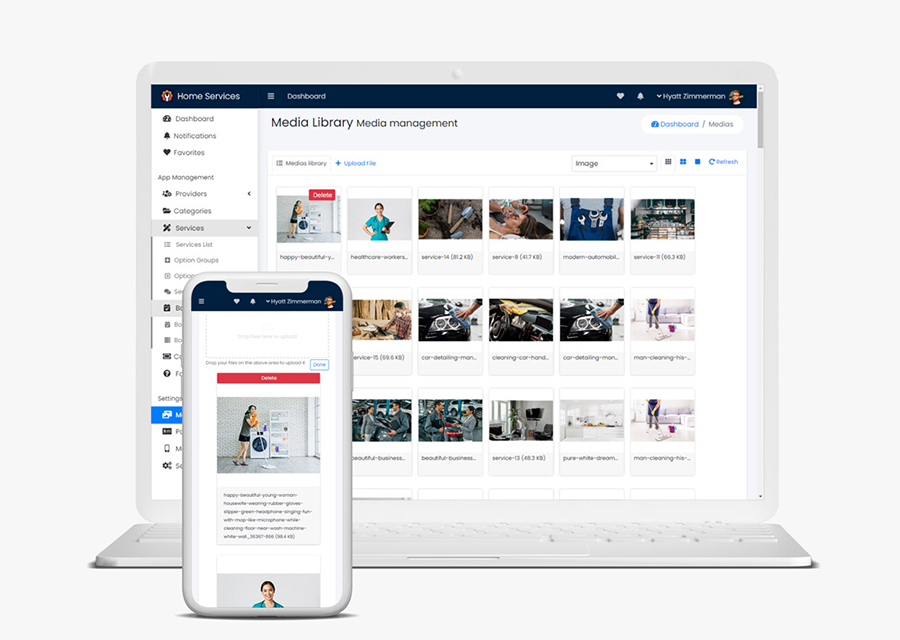
Task: Tap the housewife image preview on phone
Action: (269, 435)
